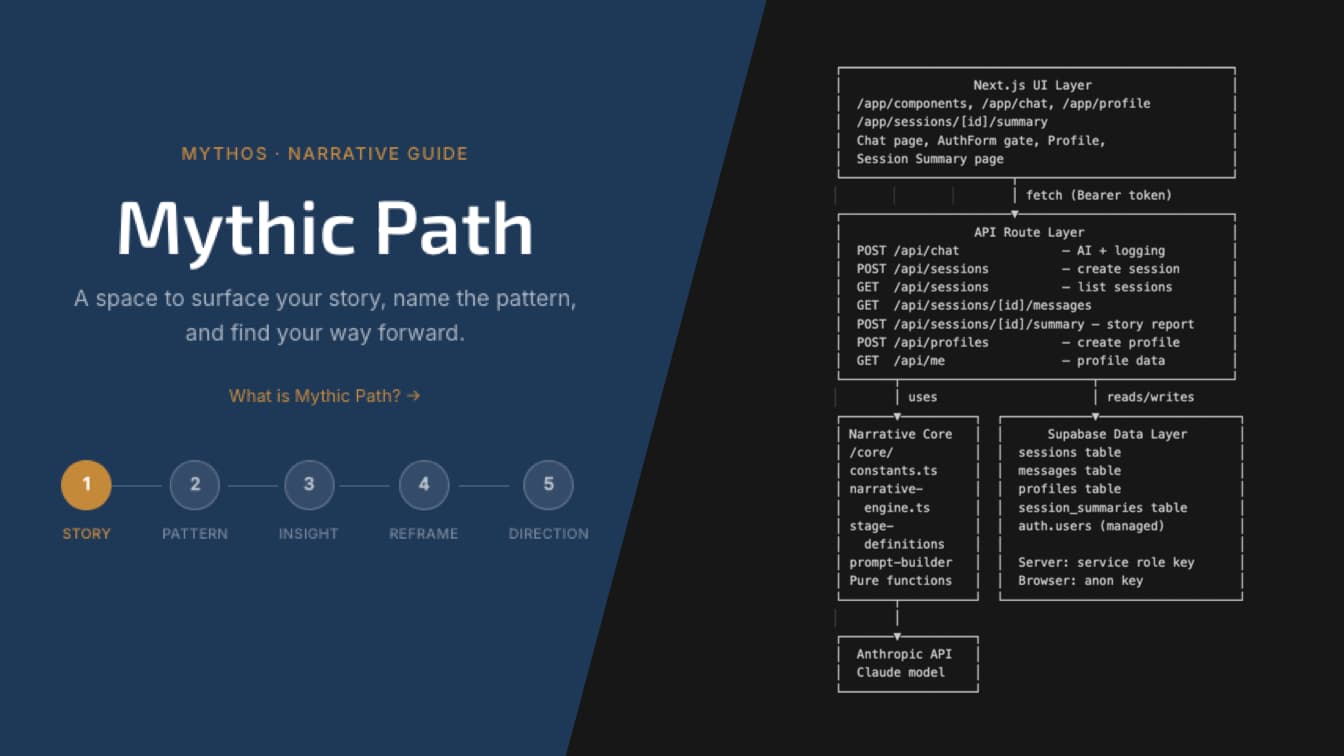The width and height of the screenshot is (1344, 756).
Task: Click 'Browser: anon key' line
Action: click(x=1080, y=580)
